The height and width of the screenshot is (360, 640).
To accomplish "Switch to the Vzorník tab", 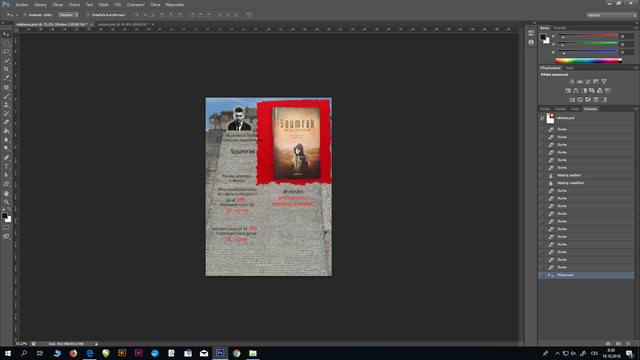I will coord(560,28).
